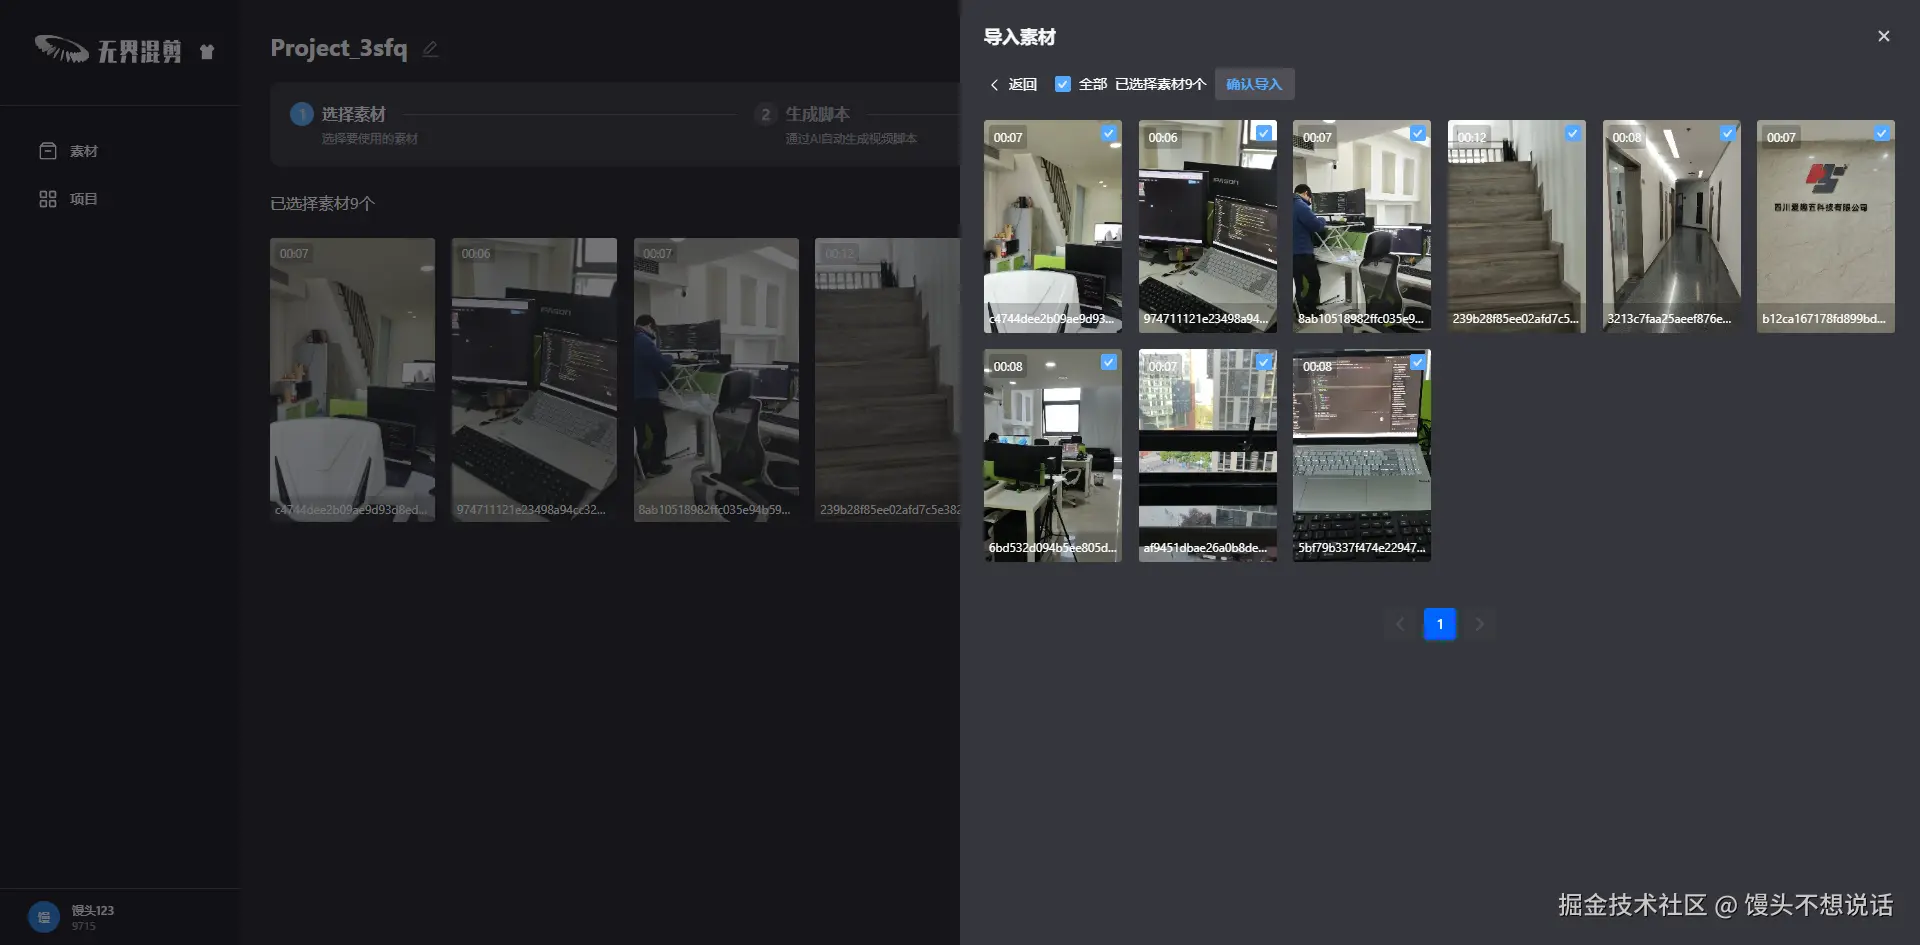Uncheck clip 239b28f85ee02afd7c5 checkbox
The image size is (1920, 945).
(1573, 133)
